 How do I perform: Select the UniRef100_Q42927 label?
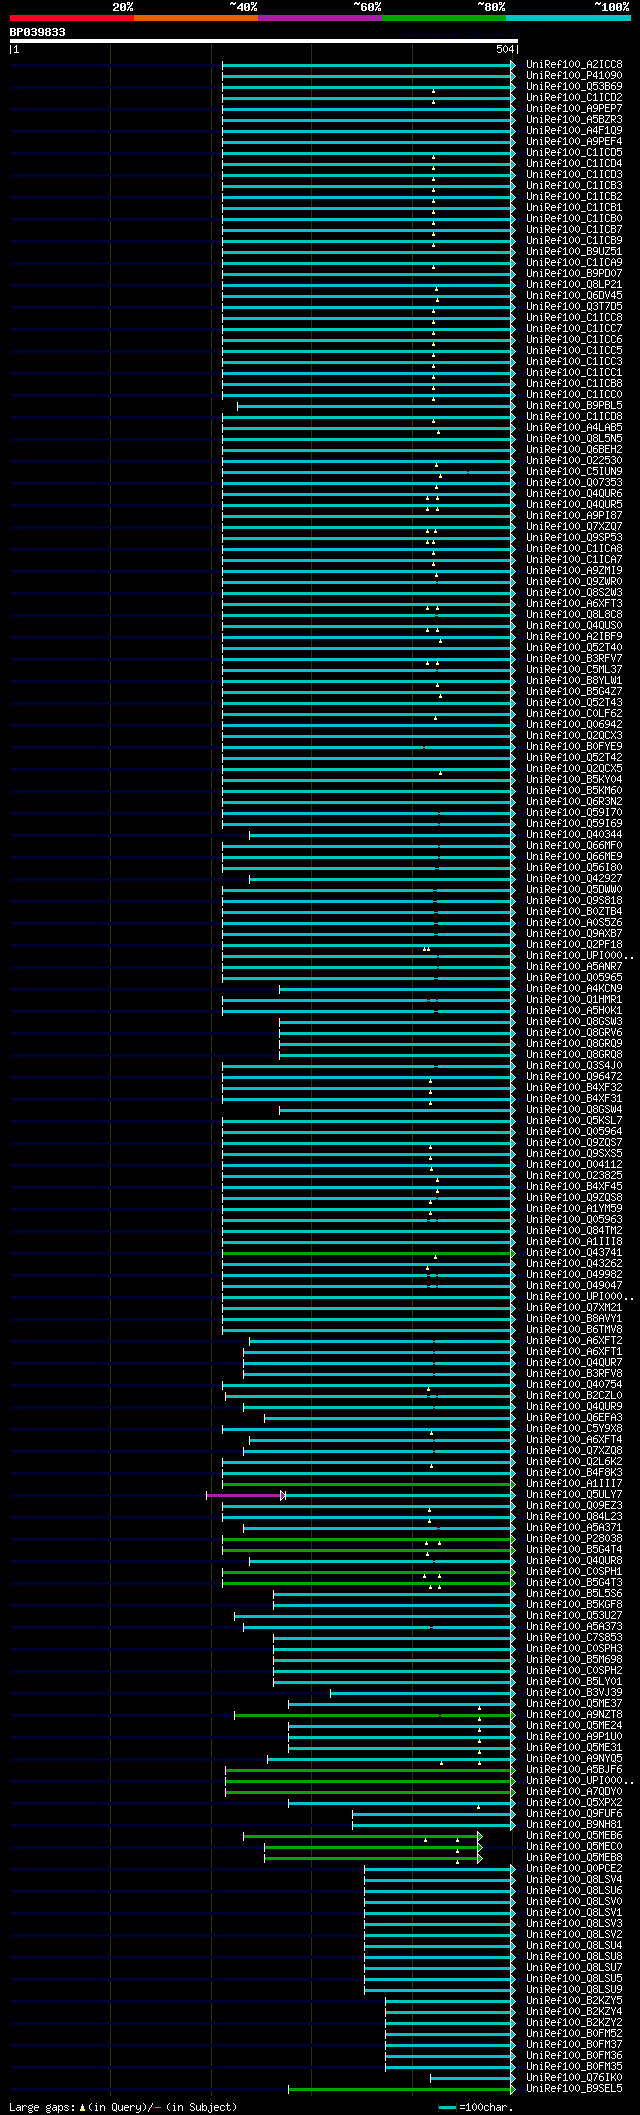click(x=574, y=878)
